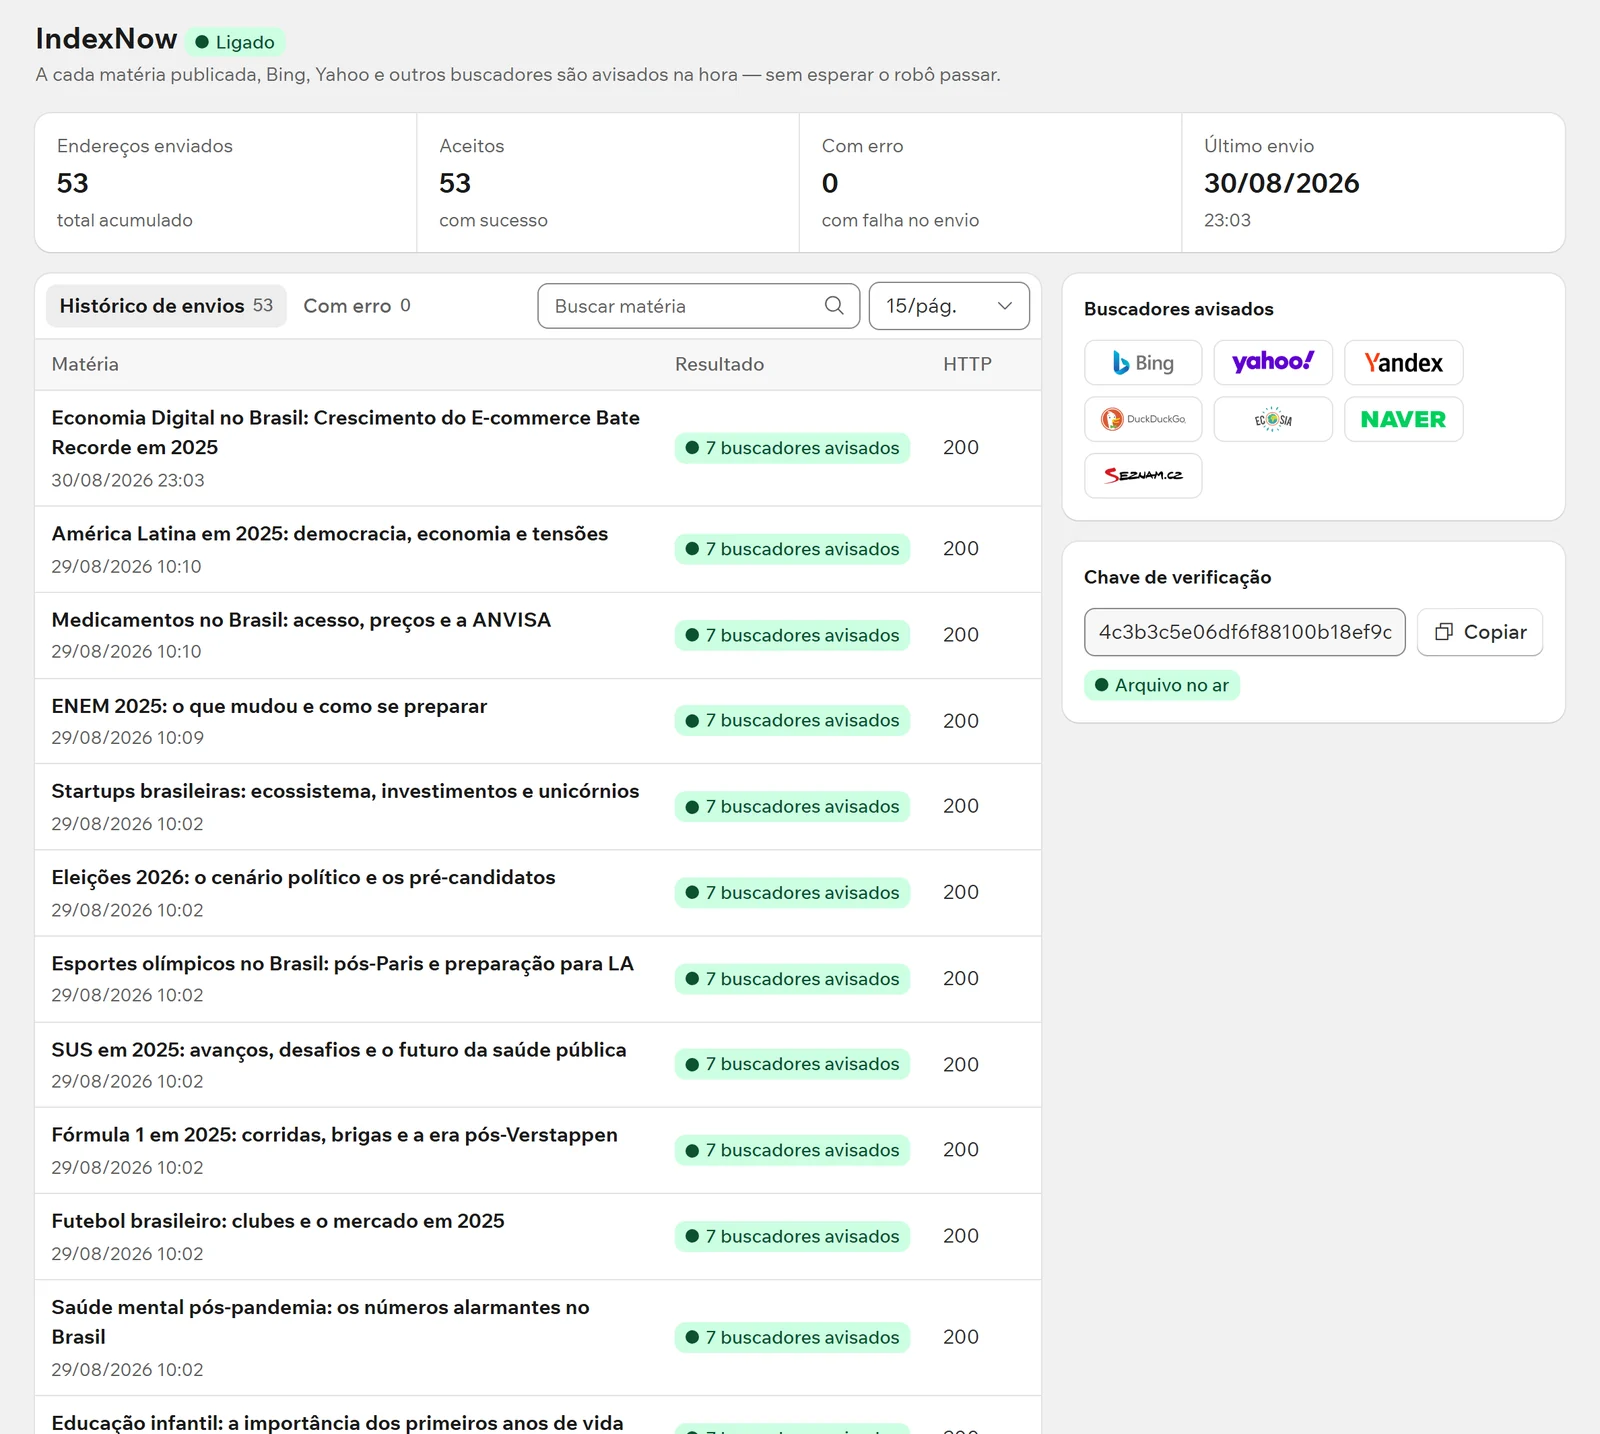Open Startups brasileiras article title
Viewport: 1600px width, 1434px height.
(x=345, y=791)
